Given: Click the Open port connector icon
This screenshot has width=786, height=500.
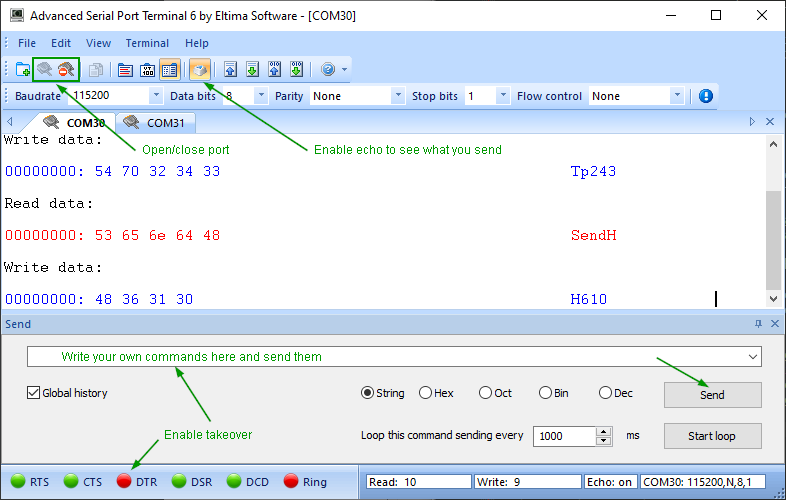Looking at the screenshot, I should point(45,69).
